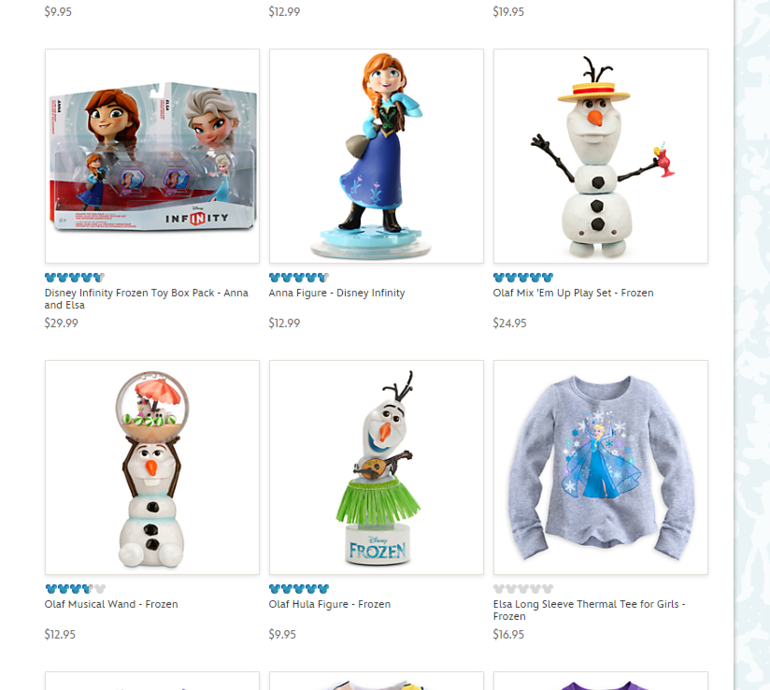Click the rating icons for Olaf Mix 'Em Up
The height and width of the screenshot is (690, 770).
tap(523, 277)
